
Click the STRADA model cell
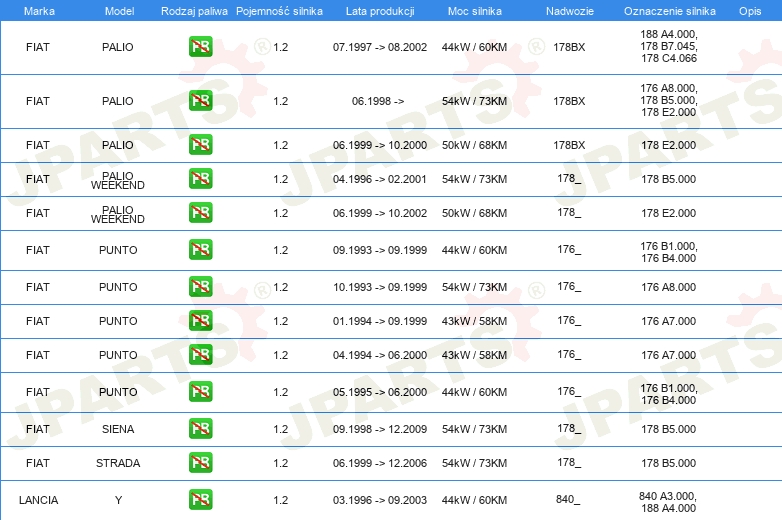[x=118, y=463]
